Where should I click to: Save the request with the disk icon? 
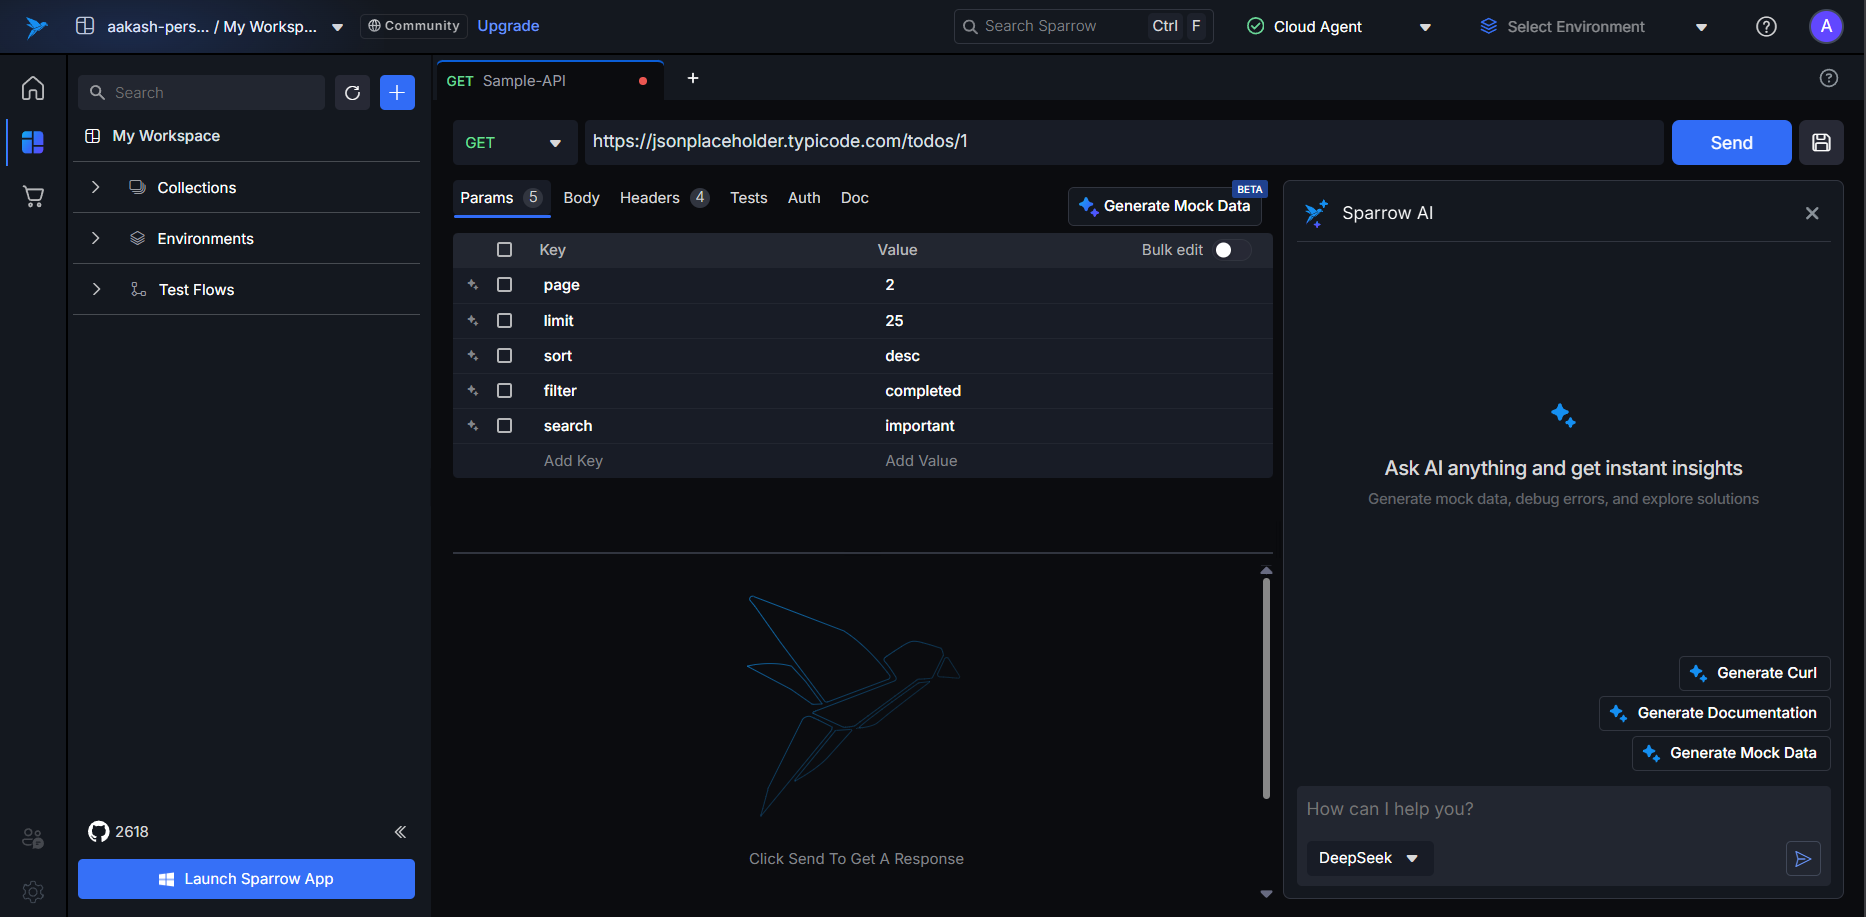click(1821, 143)
